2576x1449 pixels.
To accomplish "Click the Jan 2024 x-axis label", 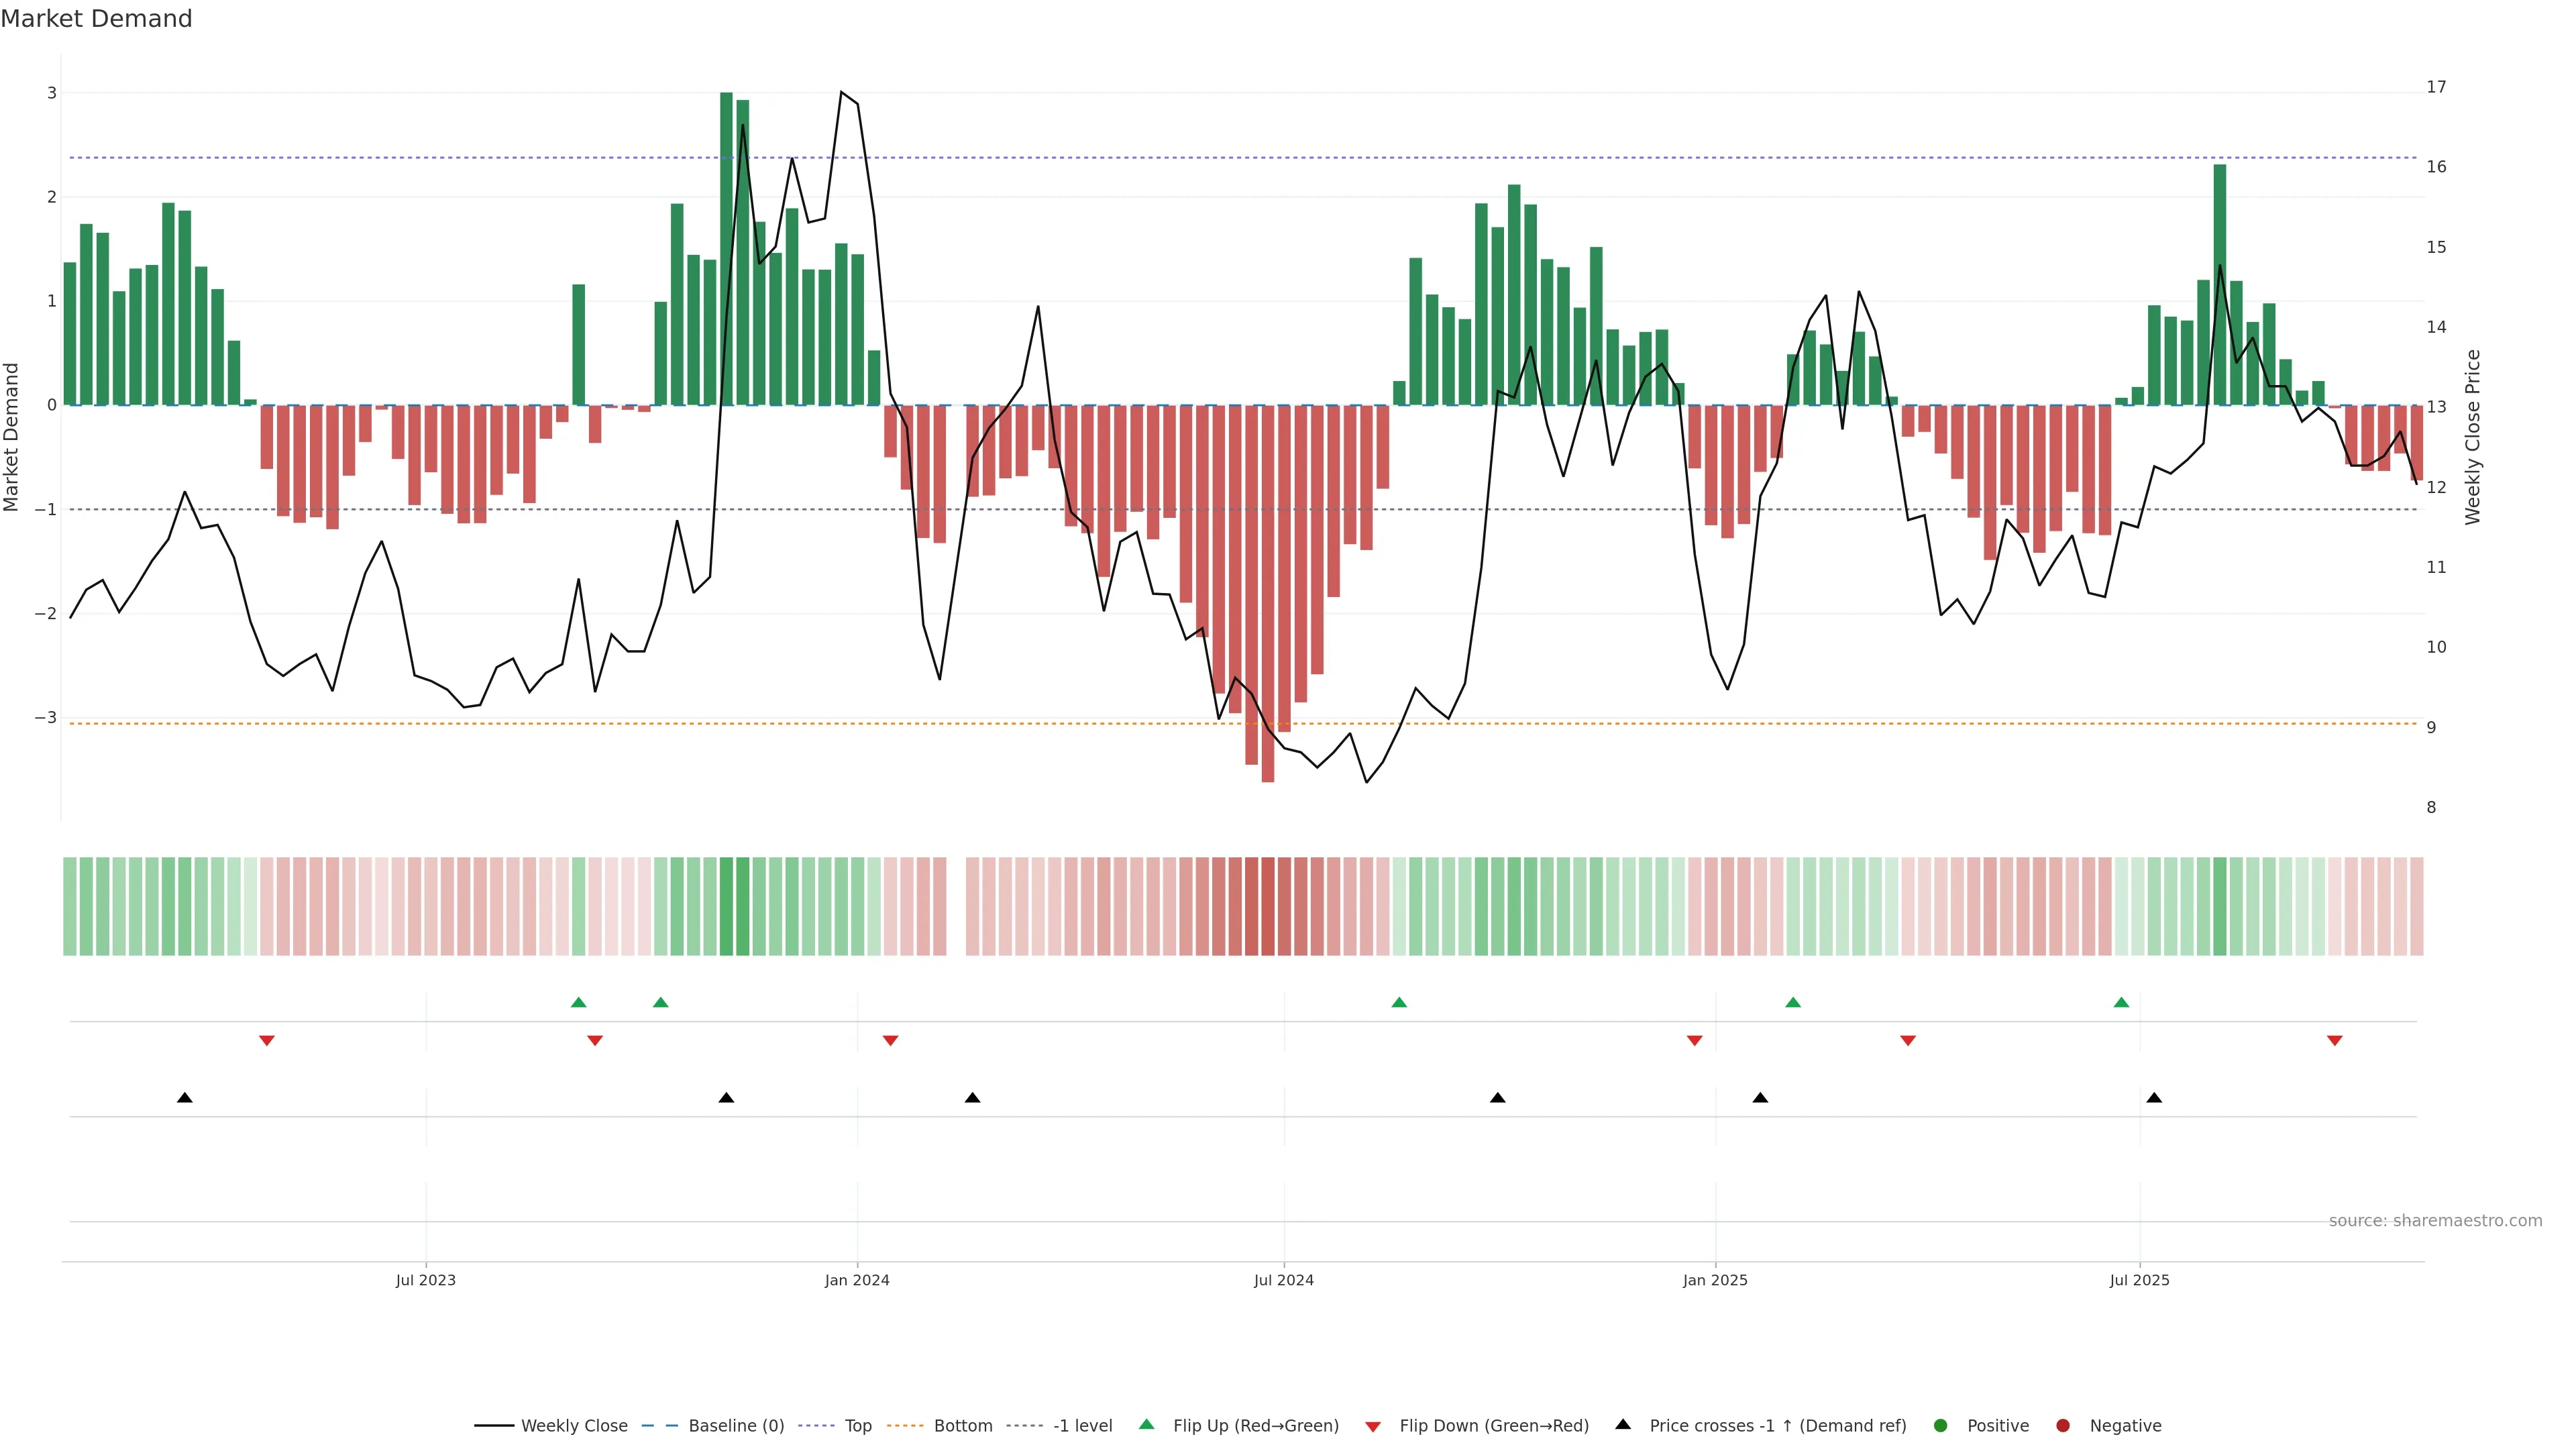I will 857,1280.
